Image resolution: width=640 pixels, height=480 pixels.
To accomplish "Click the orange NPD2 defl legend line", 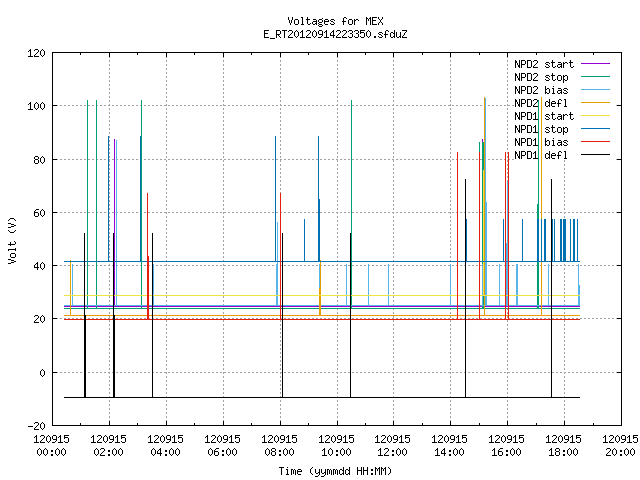I will (x=595, y=103).
